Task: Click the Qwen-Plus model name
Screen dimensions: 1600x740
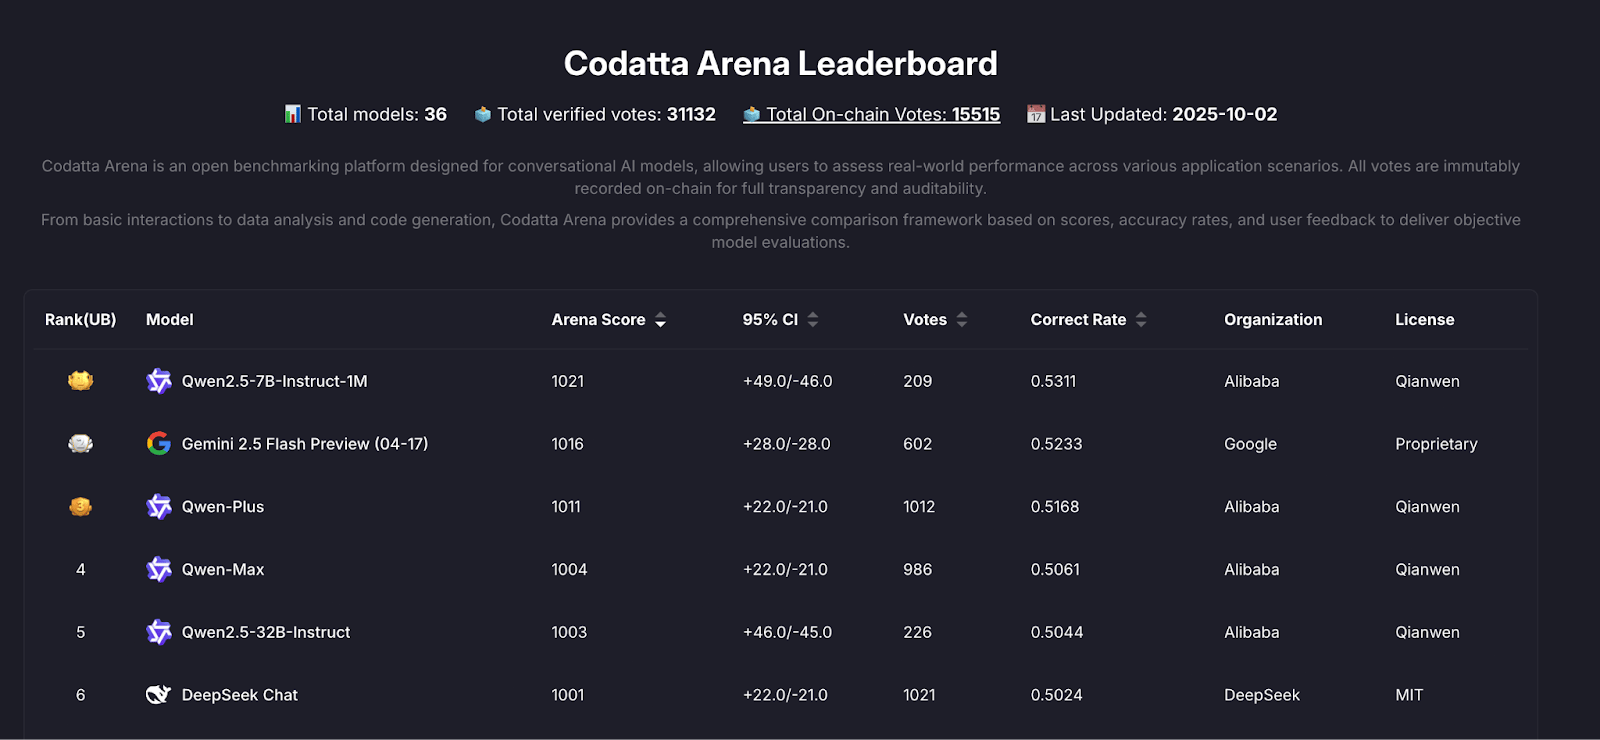Action: [223, 507]
